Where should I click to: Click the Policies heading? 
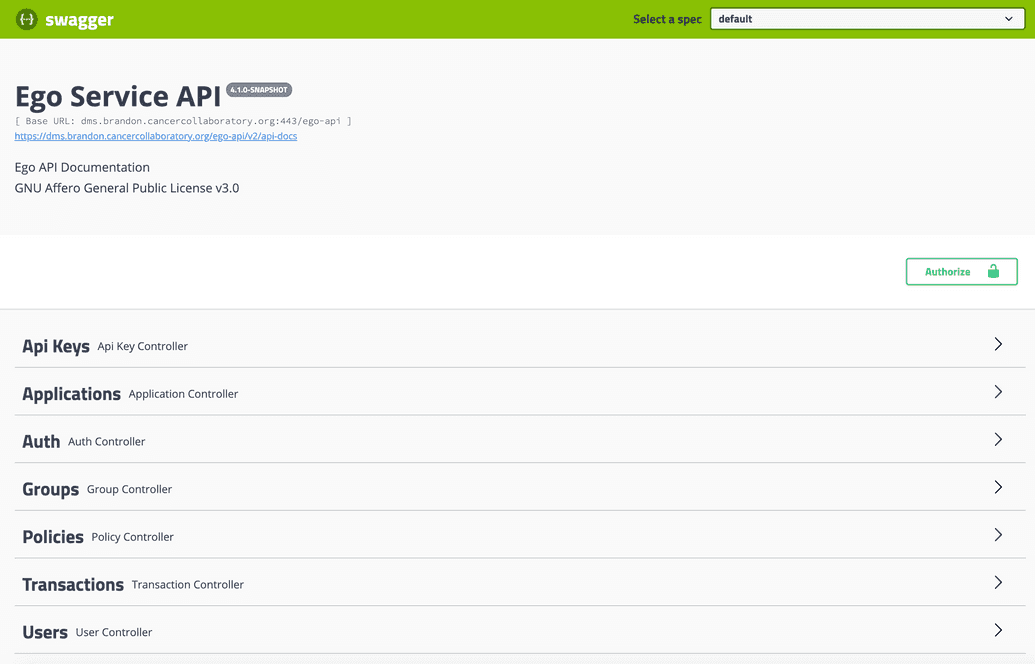(x=53, y=537)
